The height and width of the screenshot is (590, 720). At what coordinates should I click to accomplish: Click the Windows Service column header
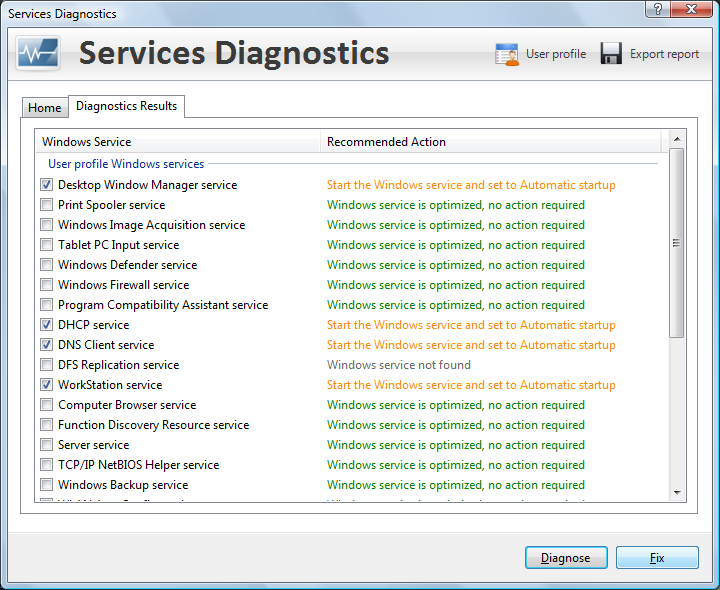pyautogui.click(x=178, y=142)
